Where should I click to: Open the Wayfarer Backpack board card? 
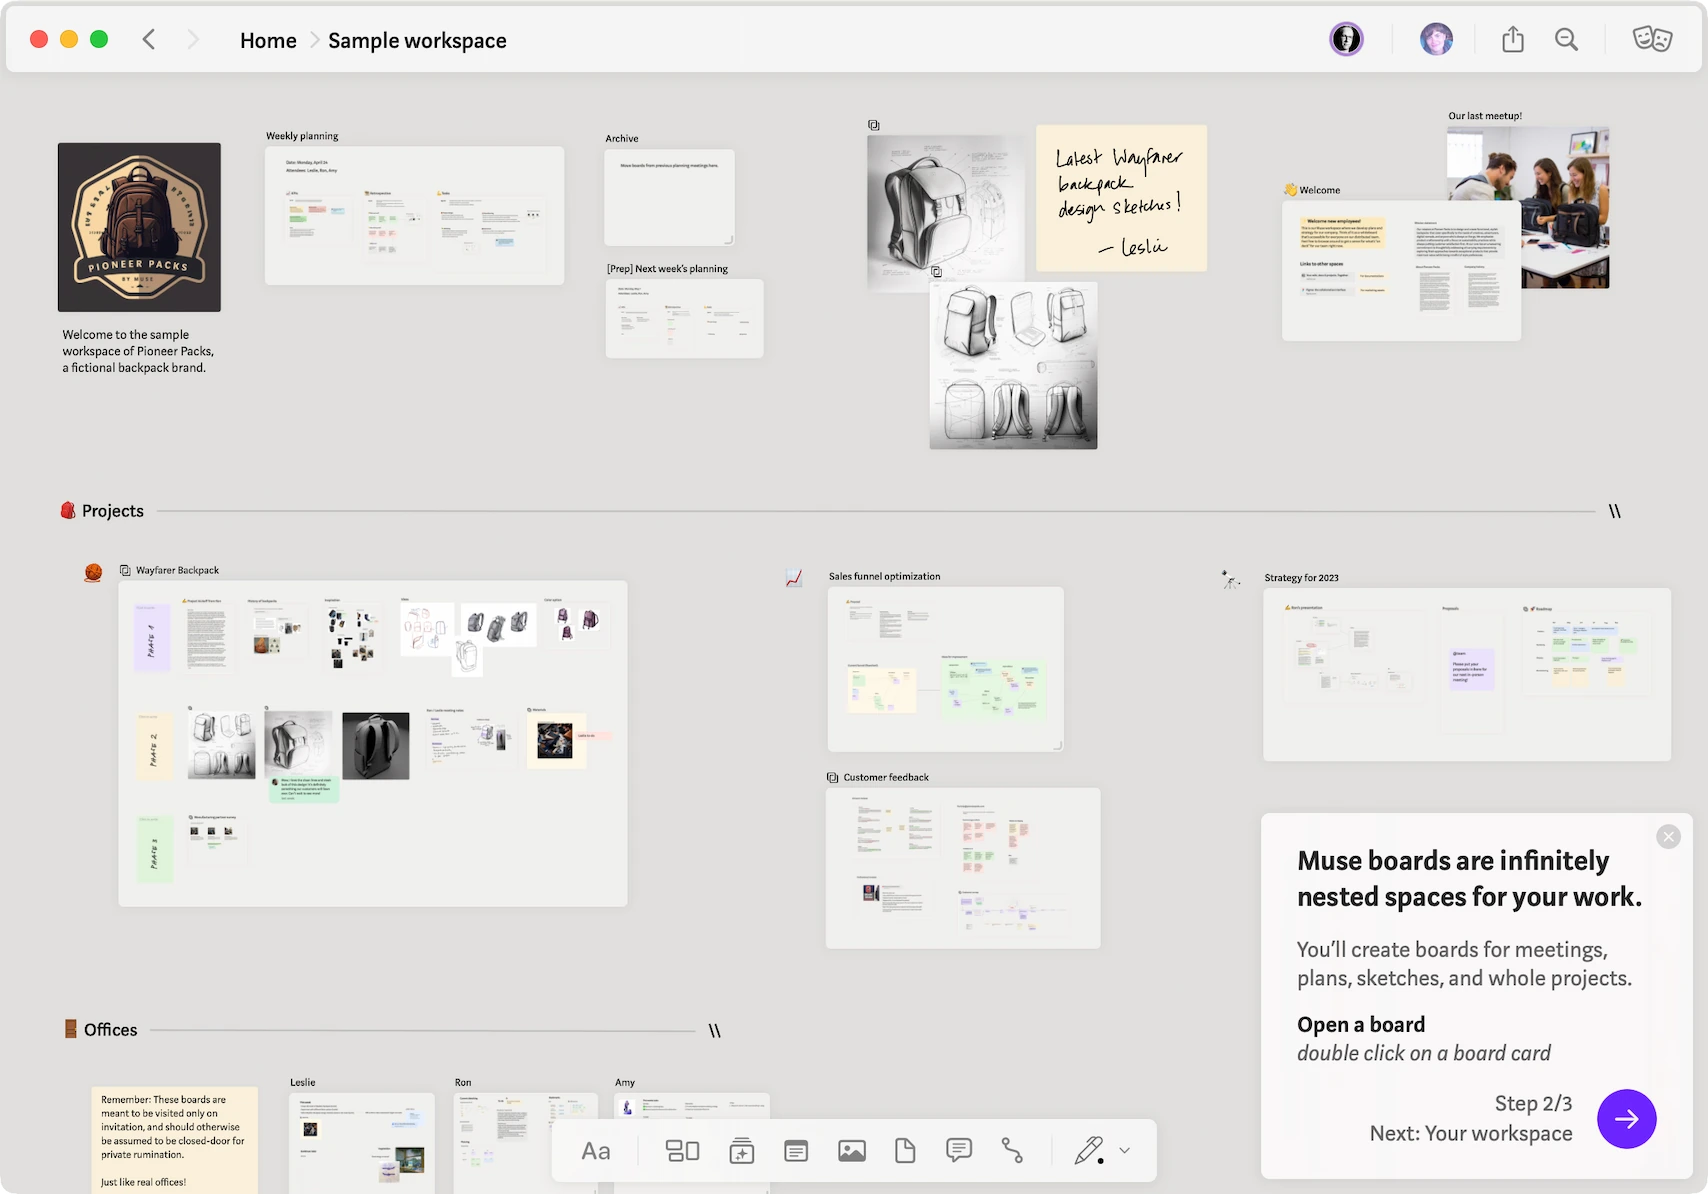[x=372, y=743]
